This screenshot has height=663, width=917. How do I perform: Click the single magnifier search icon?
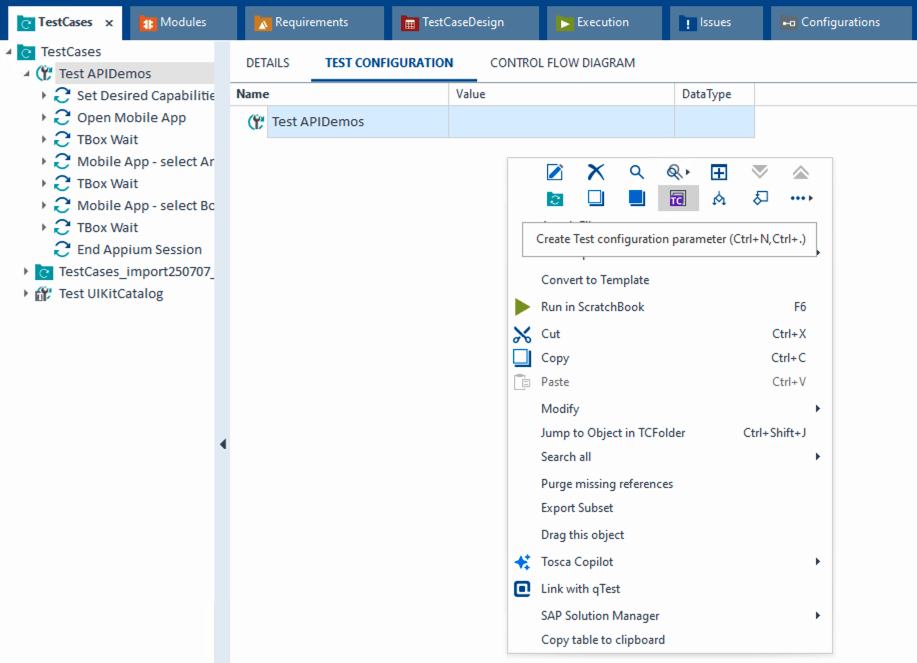(636, 172)
